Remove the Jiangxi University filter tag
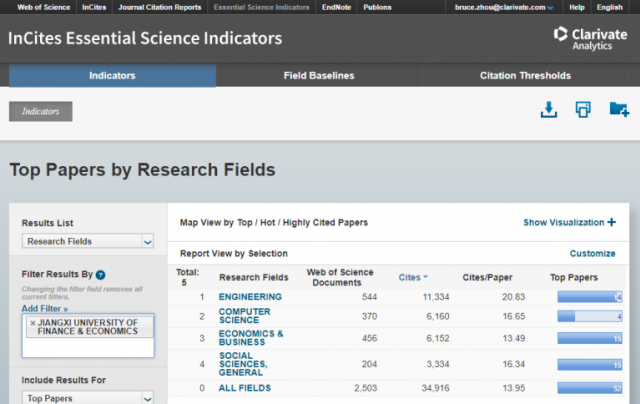640x404 pixels. [x=33, y=323]
